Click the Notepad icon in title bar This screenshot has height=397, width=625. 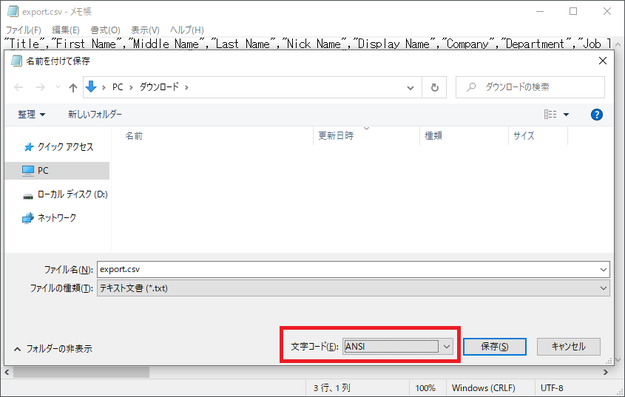[x=13, y=11]
